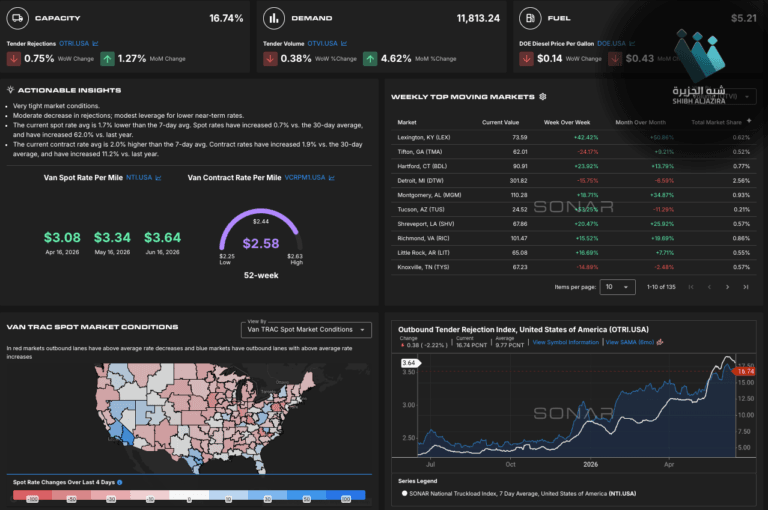768x510 pixels.
Task: Go to first page of markets table
Action: (x=691, y=287)
